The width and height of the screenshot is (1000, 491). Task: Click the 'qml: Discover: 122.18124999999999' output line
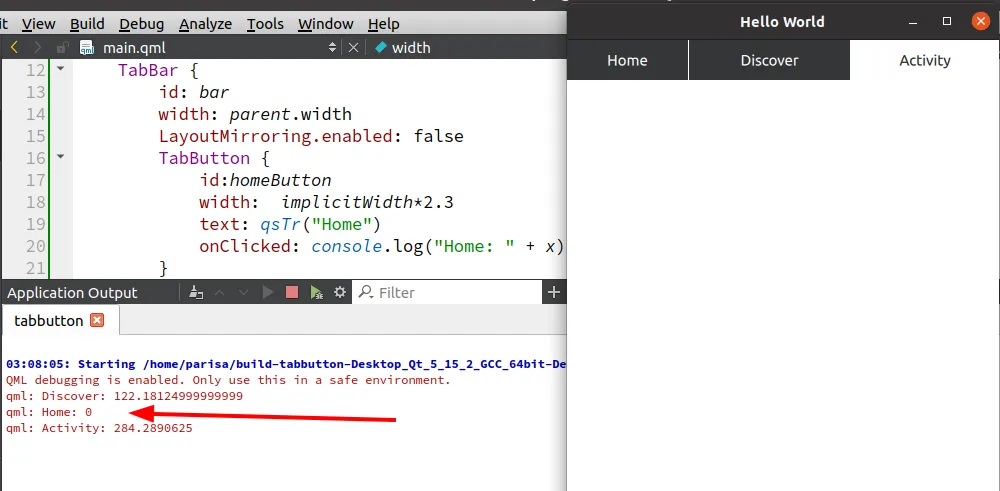pyautogui.click(x=124, y=396)
